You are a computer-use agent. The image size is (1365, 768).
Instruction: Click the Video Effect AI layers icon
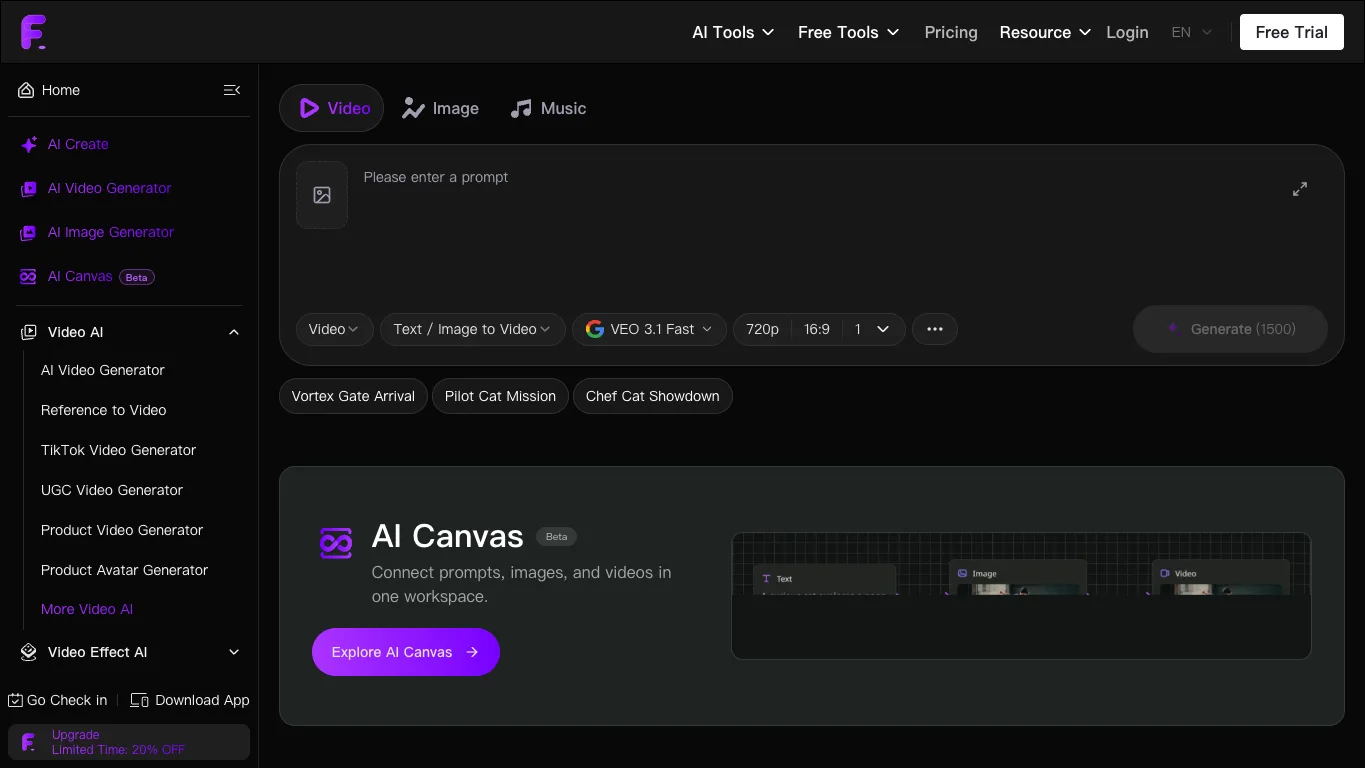[29, 652]
